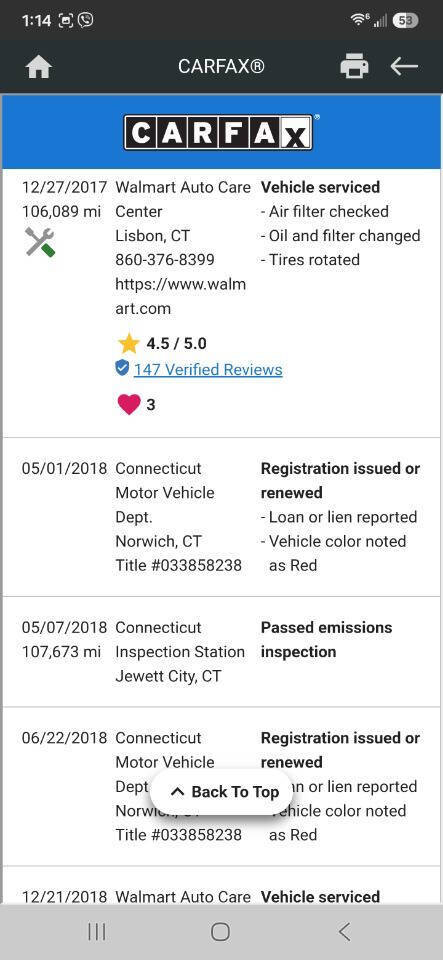Tap the Back To Top chevron
The image size is (443, 960).
point(177,792)
